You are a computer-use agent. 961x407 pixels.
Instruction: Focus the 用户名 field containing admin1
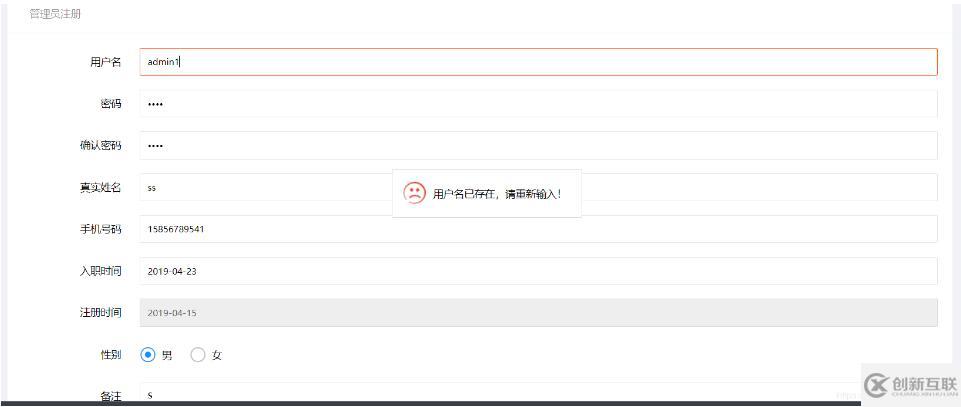[x=538, y=62]
